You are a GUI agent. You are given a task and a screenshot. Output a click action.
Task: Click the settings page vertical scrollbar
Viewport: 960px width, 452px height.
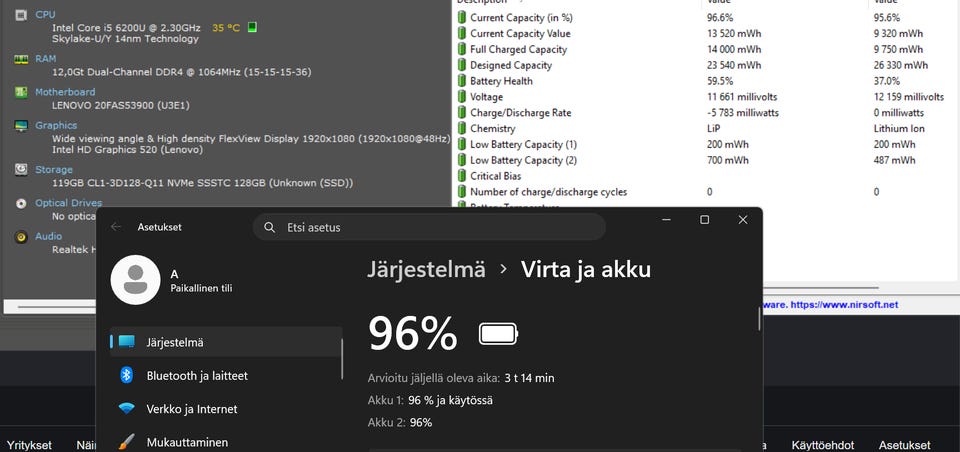point(759,318)
